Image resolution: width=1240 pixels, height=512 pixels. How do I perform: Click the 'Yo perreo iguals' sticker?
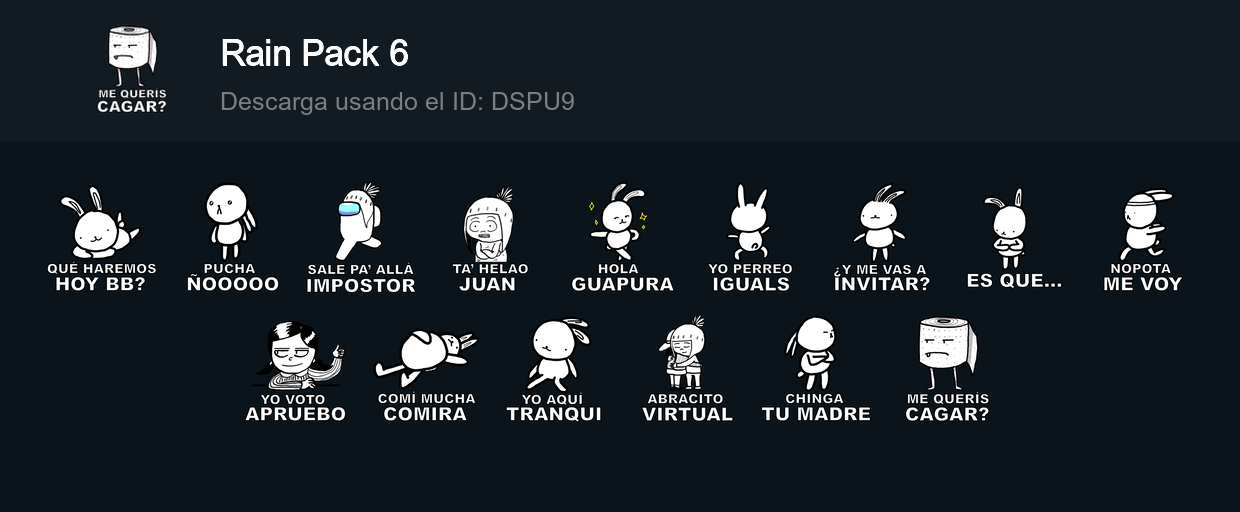point(750,238)
